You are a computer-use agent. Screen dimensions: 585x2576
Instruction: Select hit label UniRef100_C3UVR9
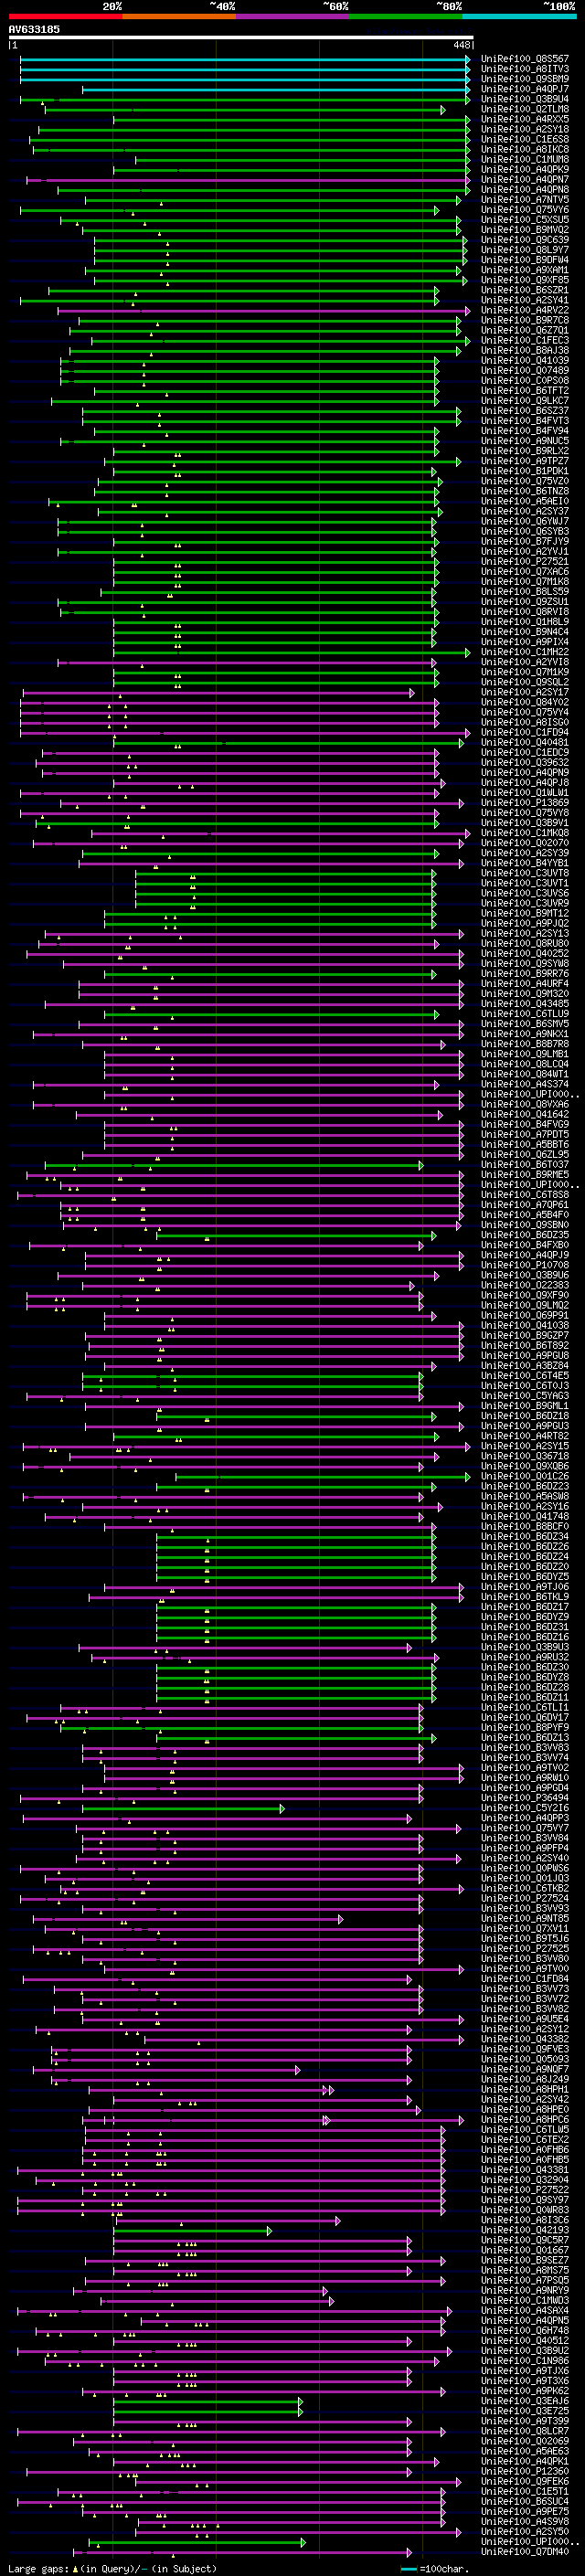525,903
